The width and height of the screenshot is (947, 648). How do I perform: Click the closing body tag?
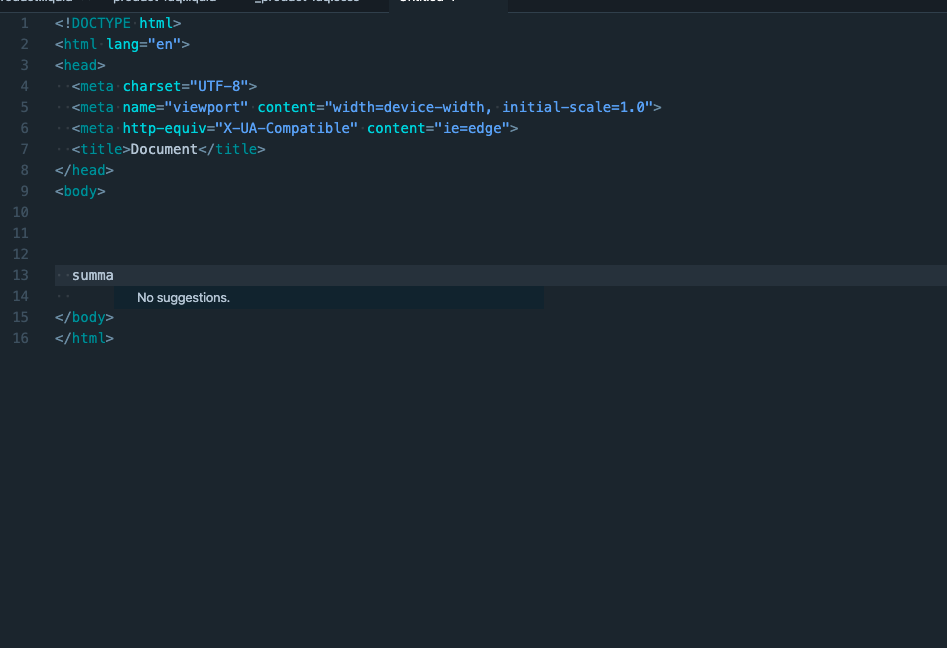click(x=83, y=317)
